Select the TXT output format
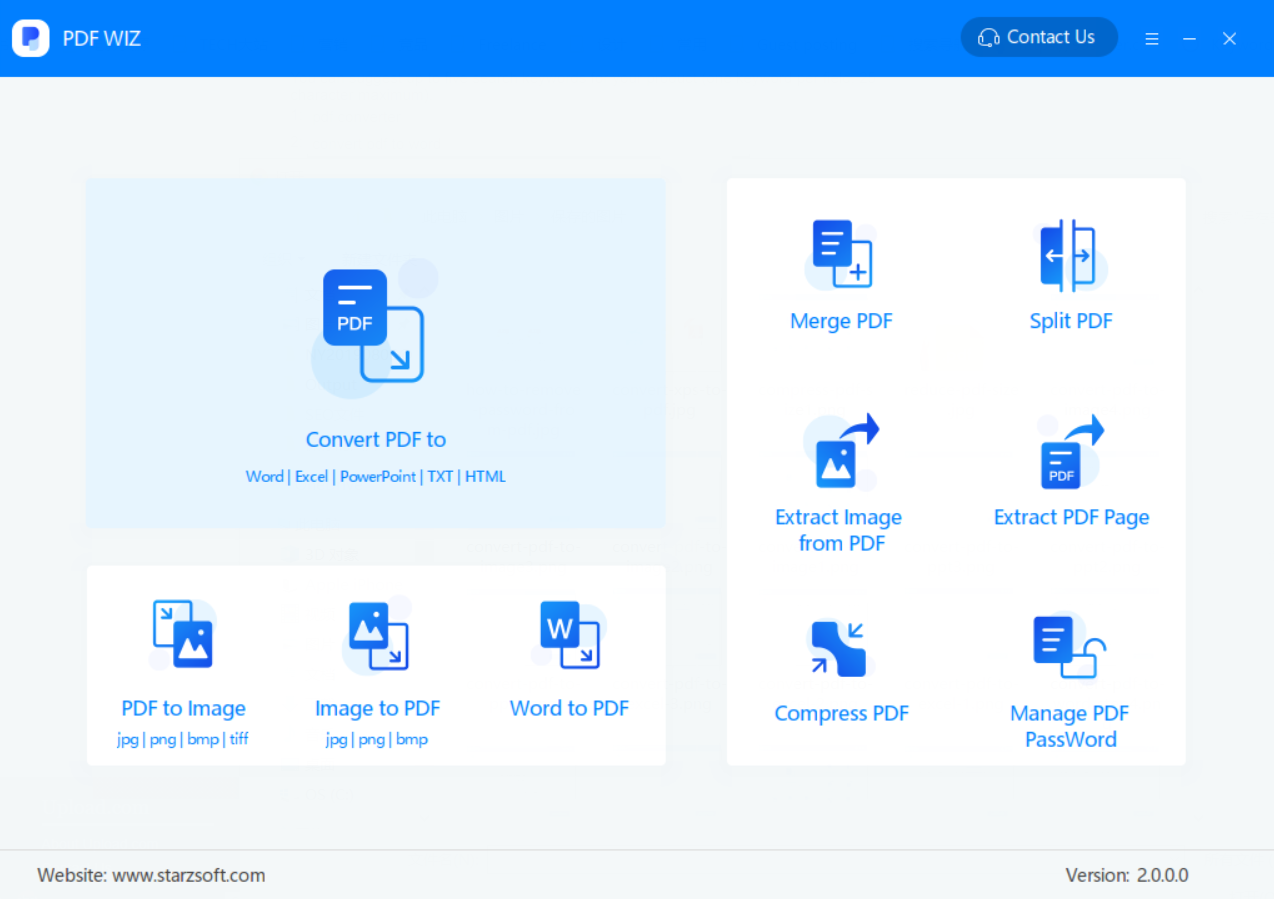1274x899 pixels. pyautogui.click(x=439, y=476)
